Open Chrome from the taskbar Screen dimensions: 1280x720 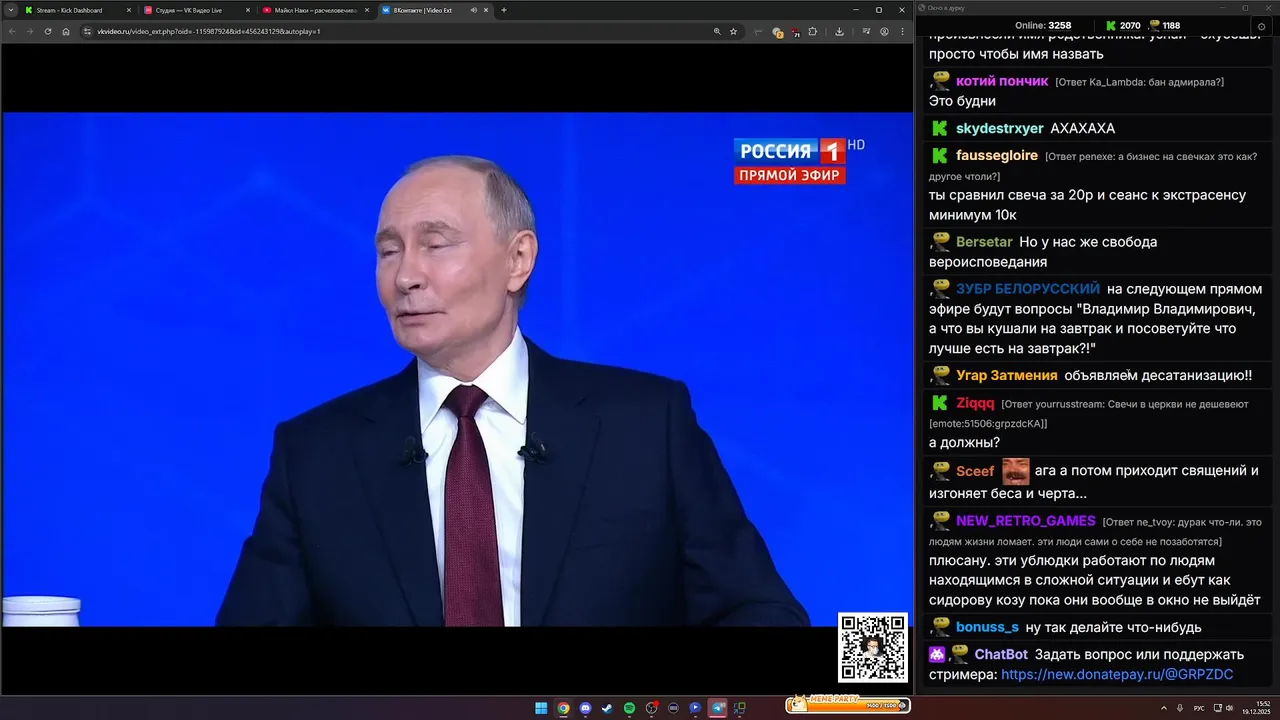click(x=564, y=708)
